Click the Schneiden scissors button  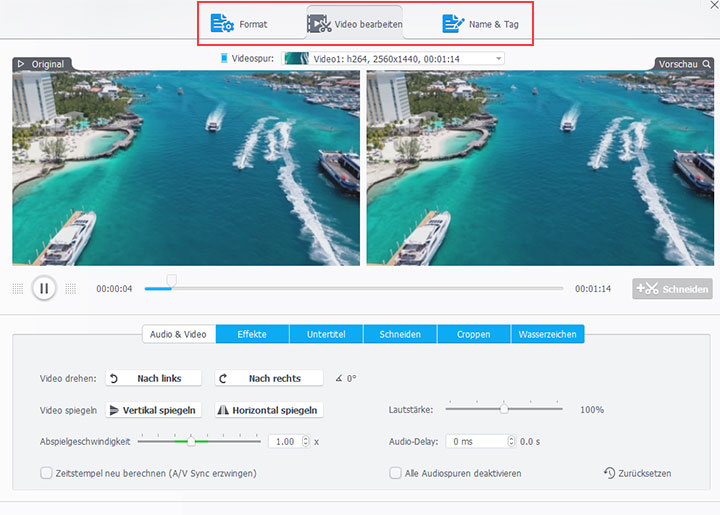671,289
